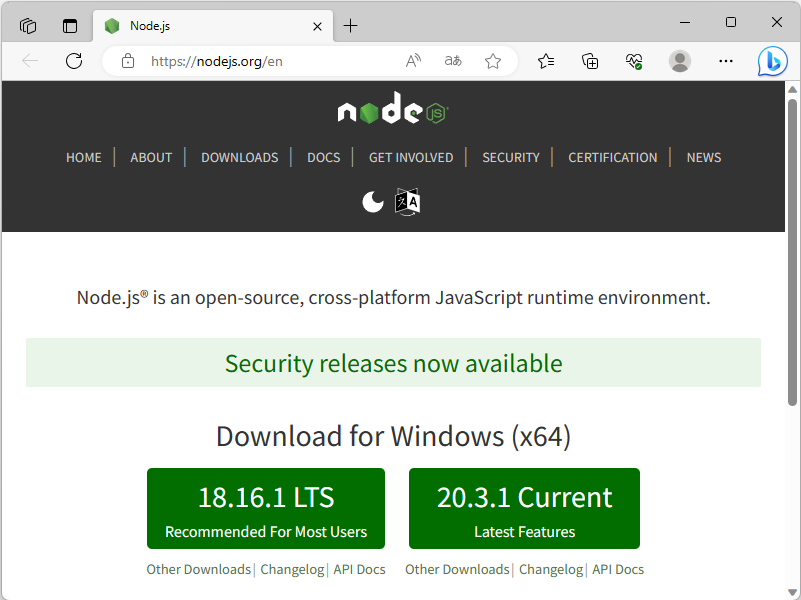Screen dimensions: 801x600
Task: Toggle dark mode with the moon icon
Action: tap(372, 200)
